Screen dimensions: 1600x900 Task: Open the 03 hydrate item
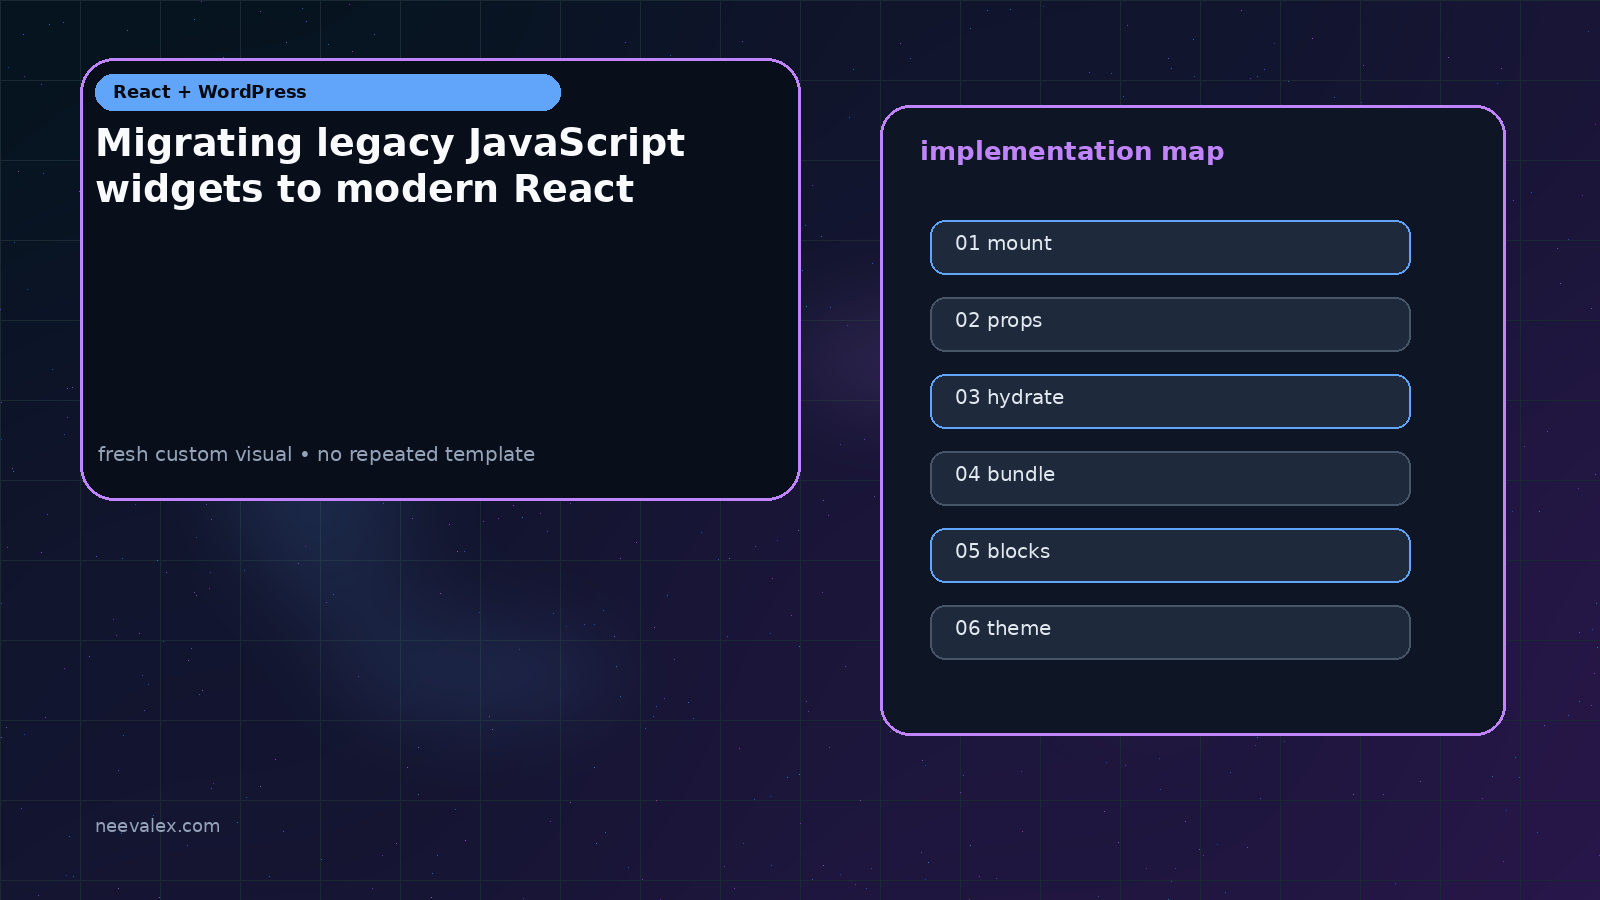[1170, 401]
